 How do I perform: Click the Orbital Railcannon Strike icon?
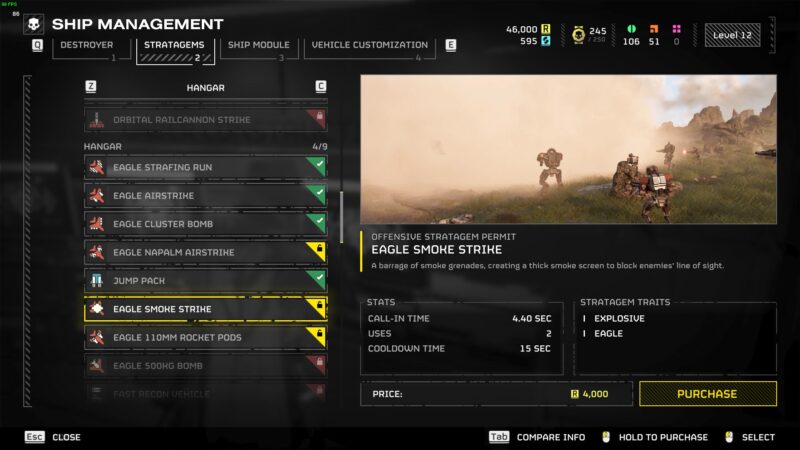(96, 119)
